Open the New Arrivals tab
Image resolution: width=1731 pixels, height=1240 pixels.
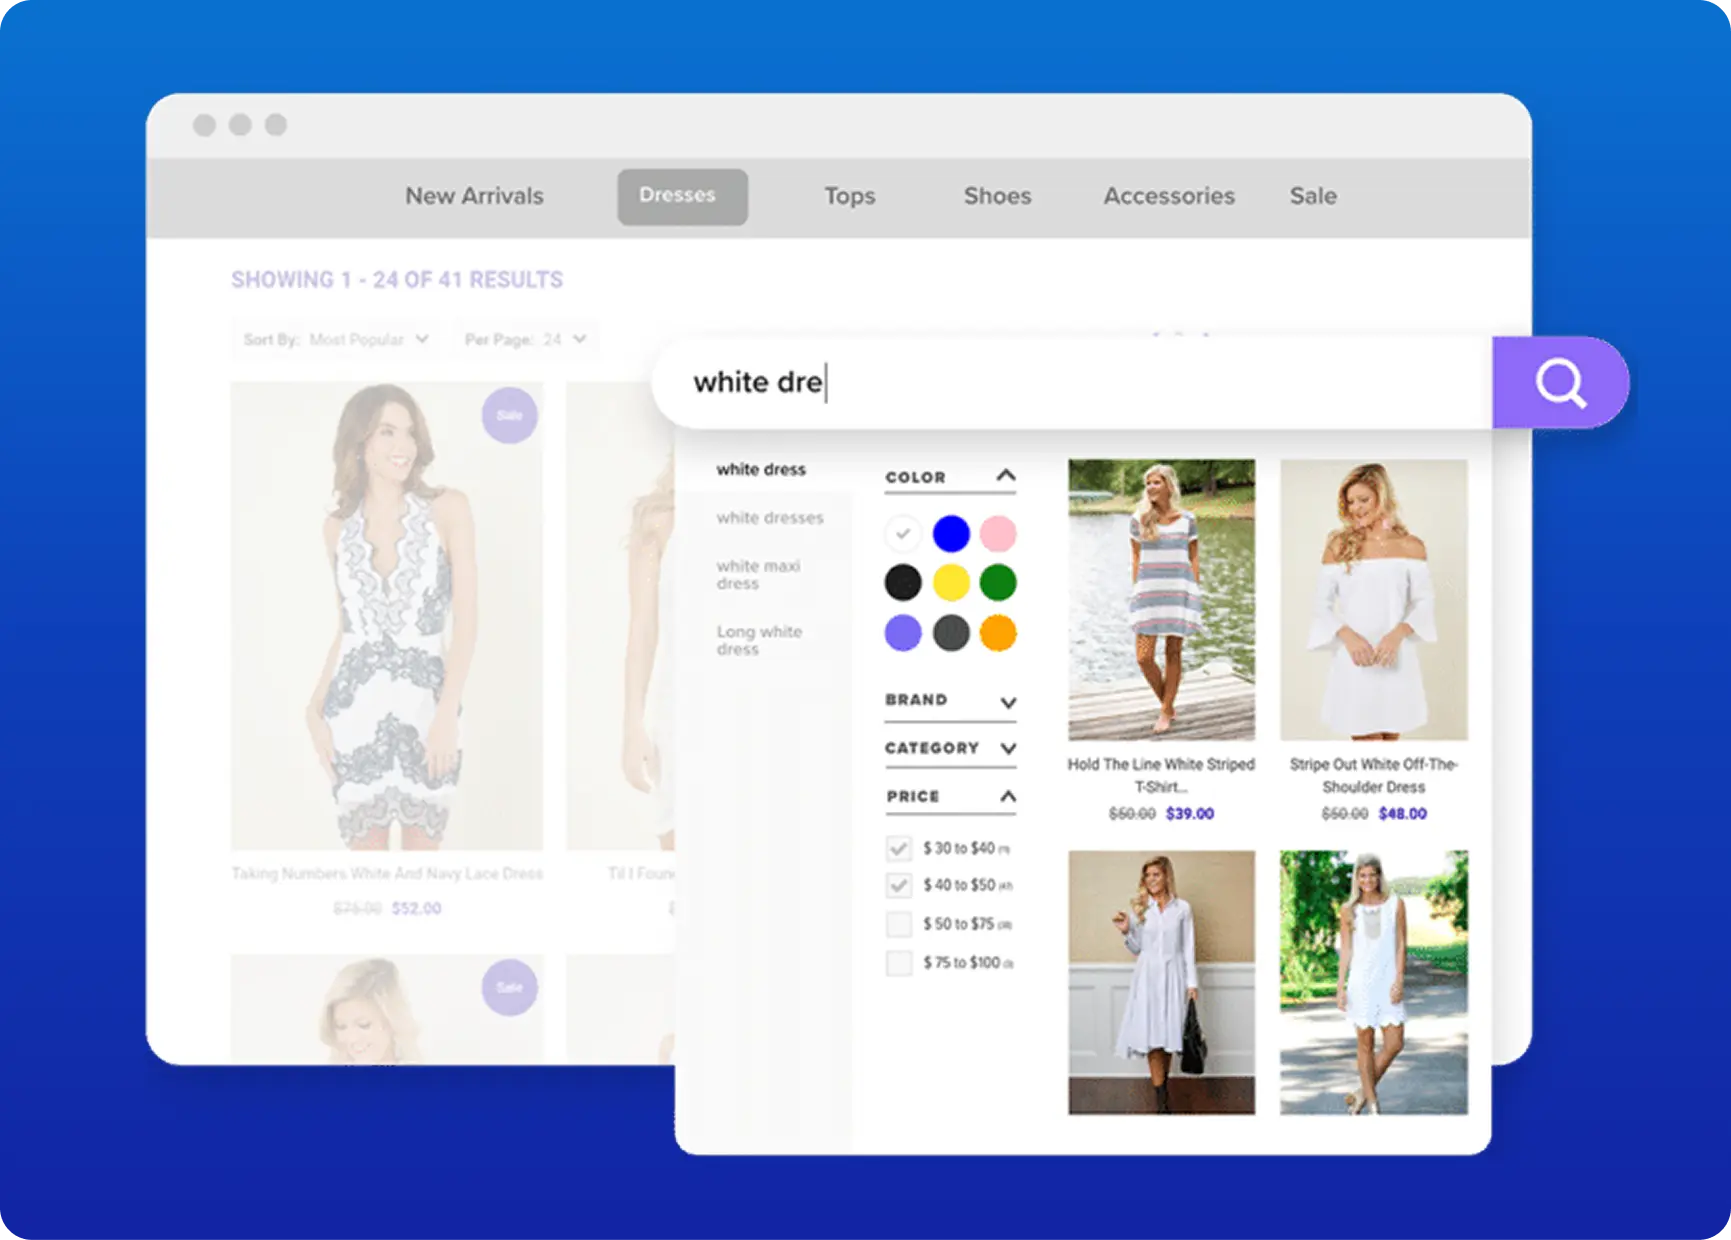tap(474, 196)
